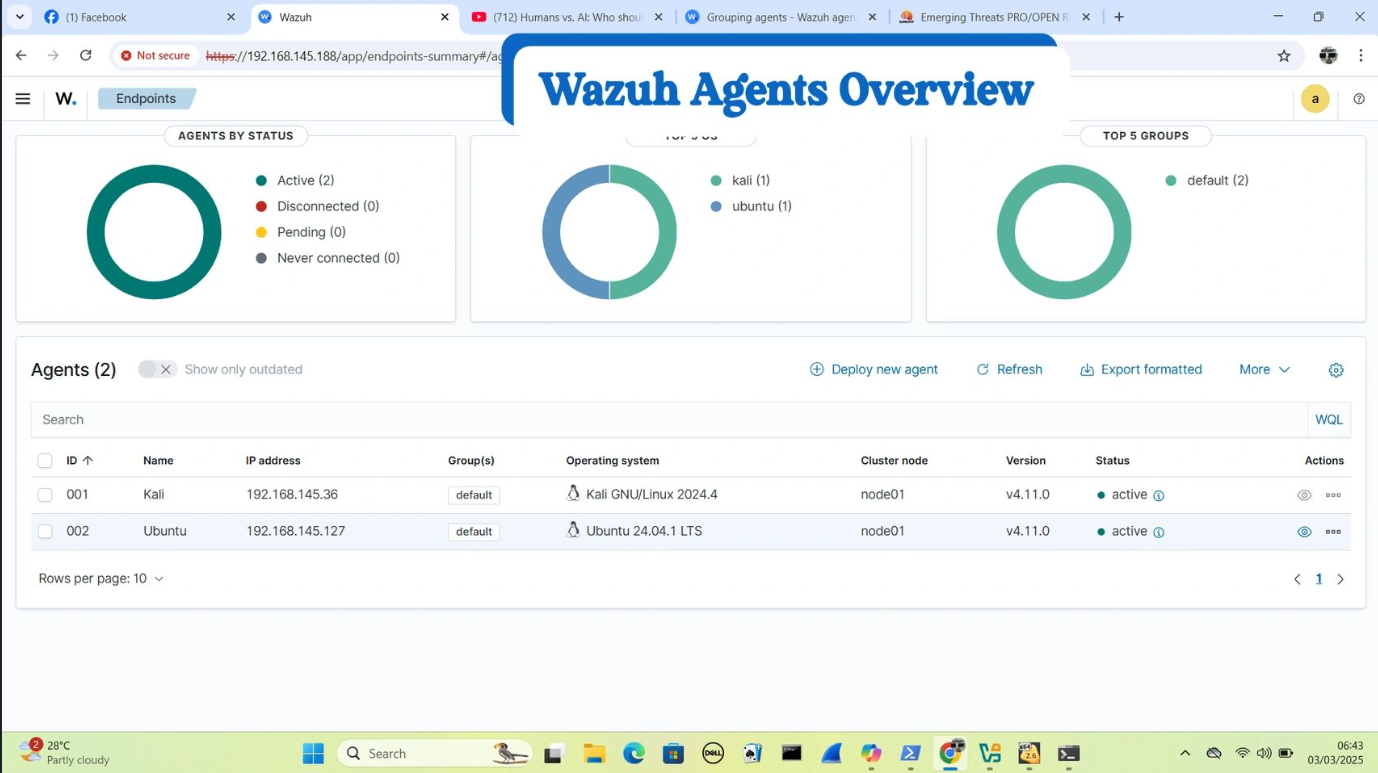Open page 1 pagination link
This screenshot has width=1378, height=773.
tap(1319, 579)
